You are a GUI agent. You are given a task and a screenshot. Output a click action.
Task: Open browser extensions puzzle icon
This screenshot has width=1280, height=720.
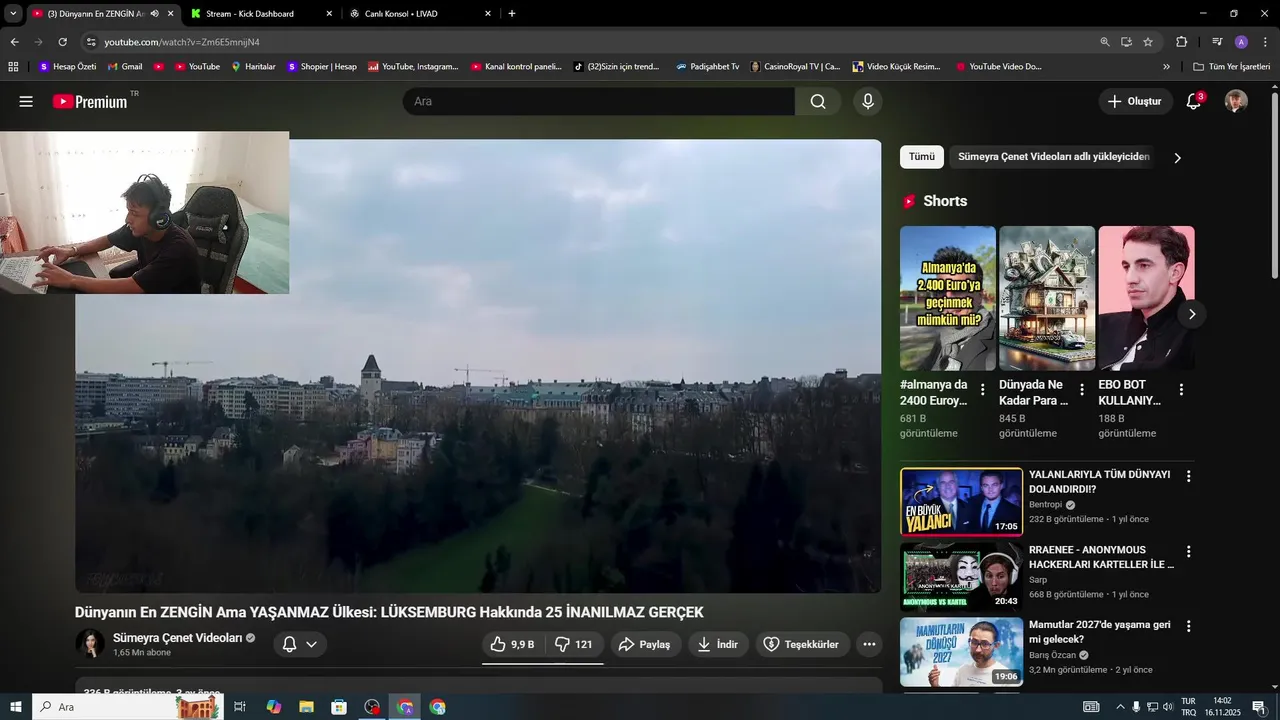[1181, 42]
